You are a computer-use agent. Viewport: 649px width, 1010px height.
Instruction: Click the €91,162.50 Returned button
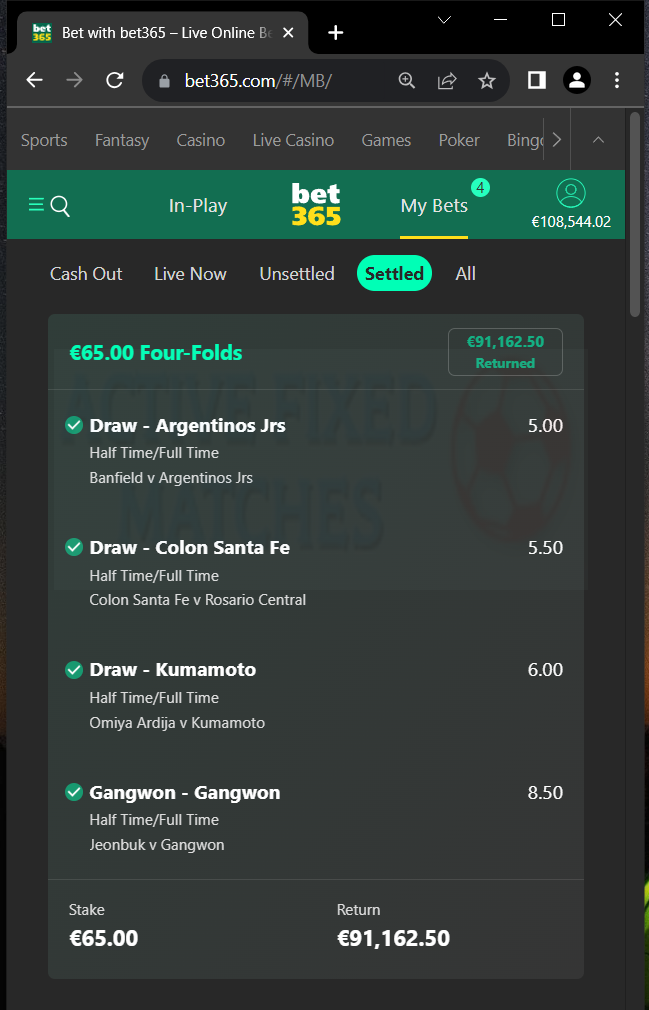click(505, 352)
